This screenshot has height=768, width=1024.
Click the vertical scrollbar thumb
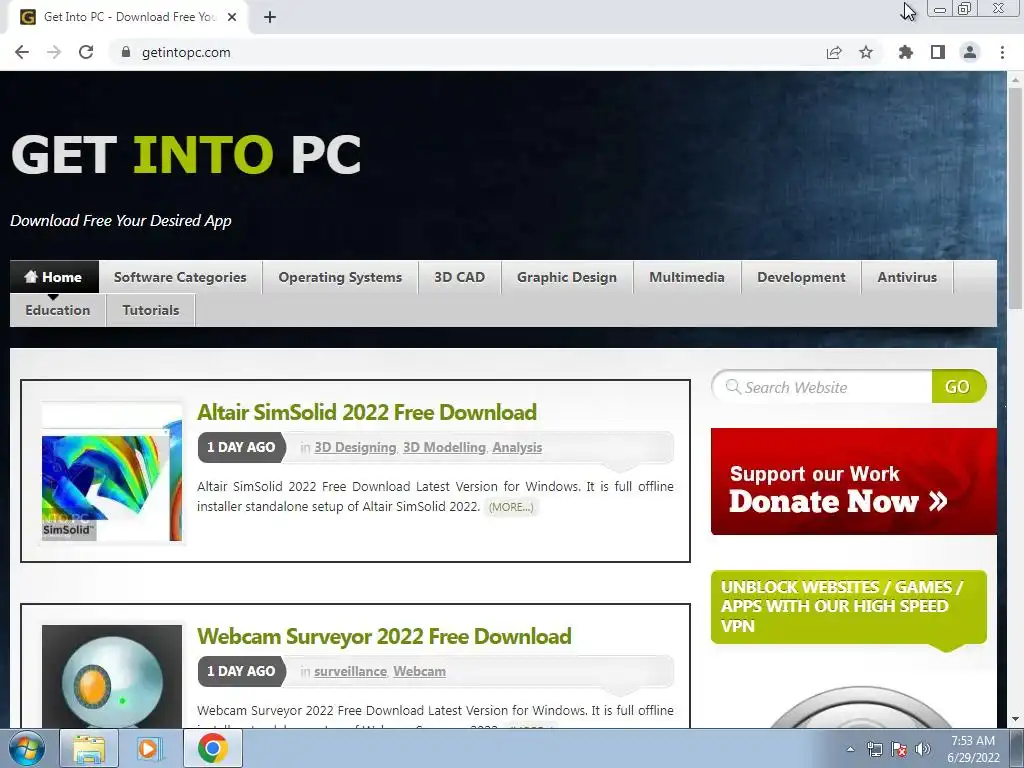click(1015, 198)
